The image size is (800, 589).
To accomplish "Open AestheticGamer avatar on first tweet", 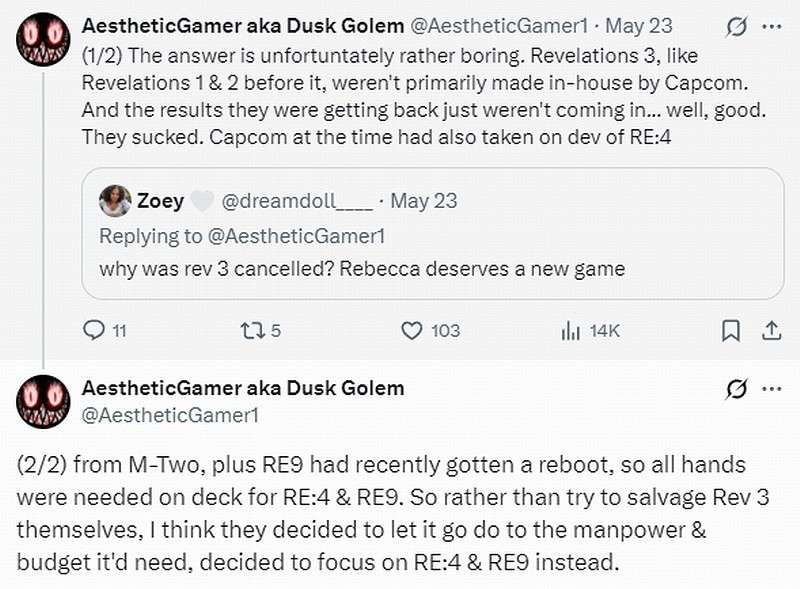I will [x=42, y=39].
